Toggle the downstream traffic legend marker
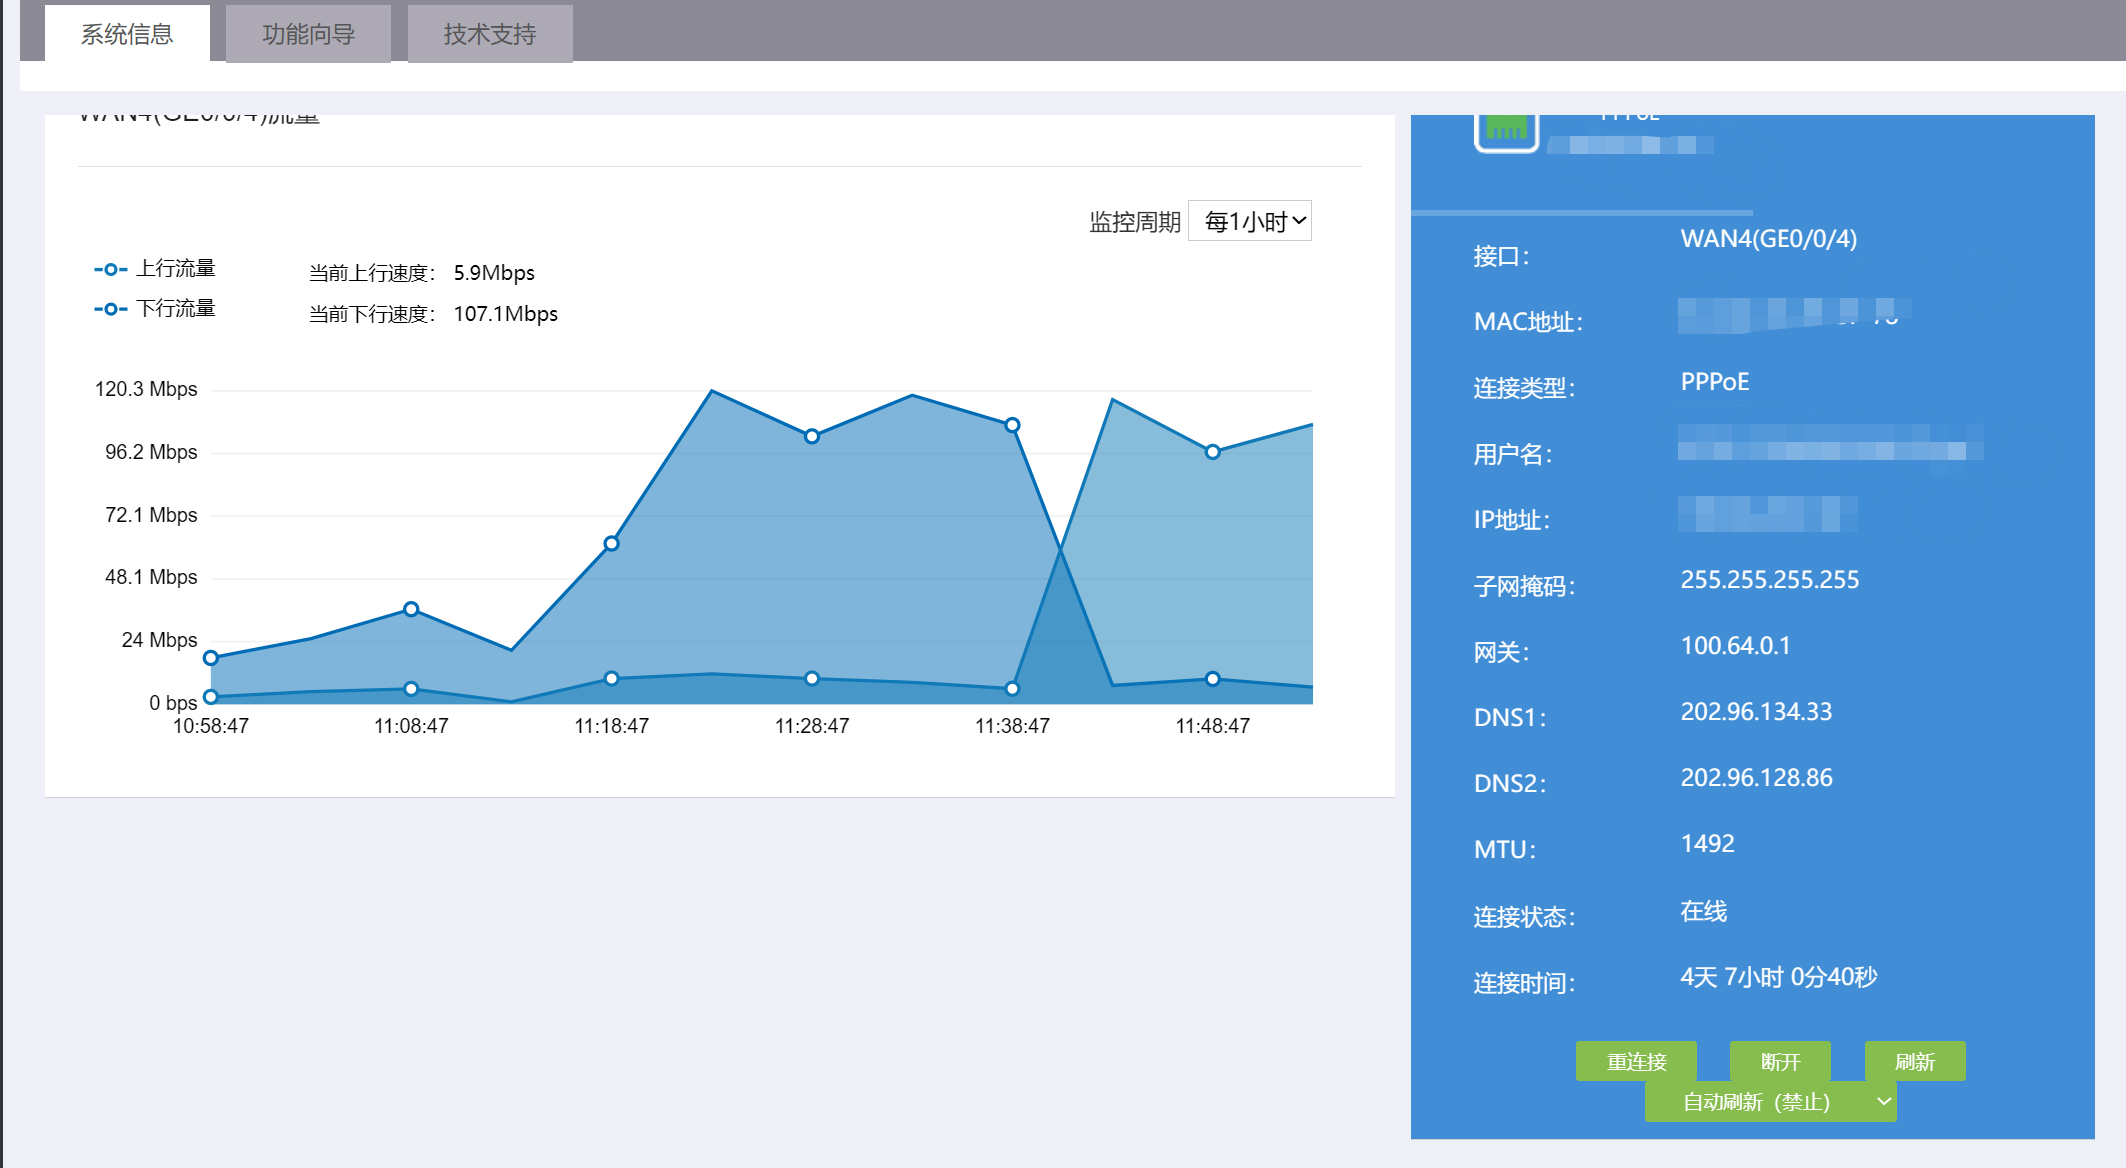 110,309
